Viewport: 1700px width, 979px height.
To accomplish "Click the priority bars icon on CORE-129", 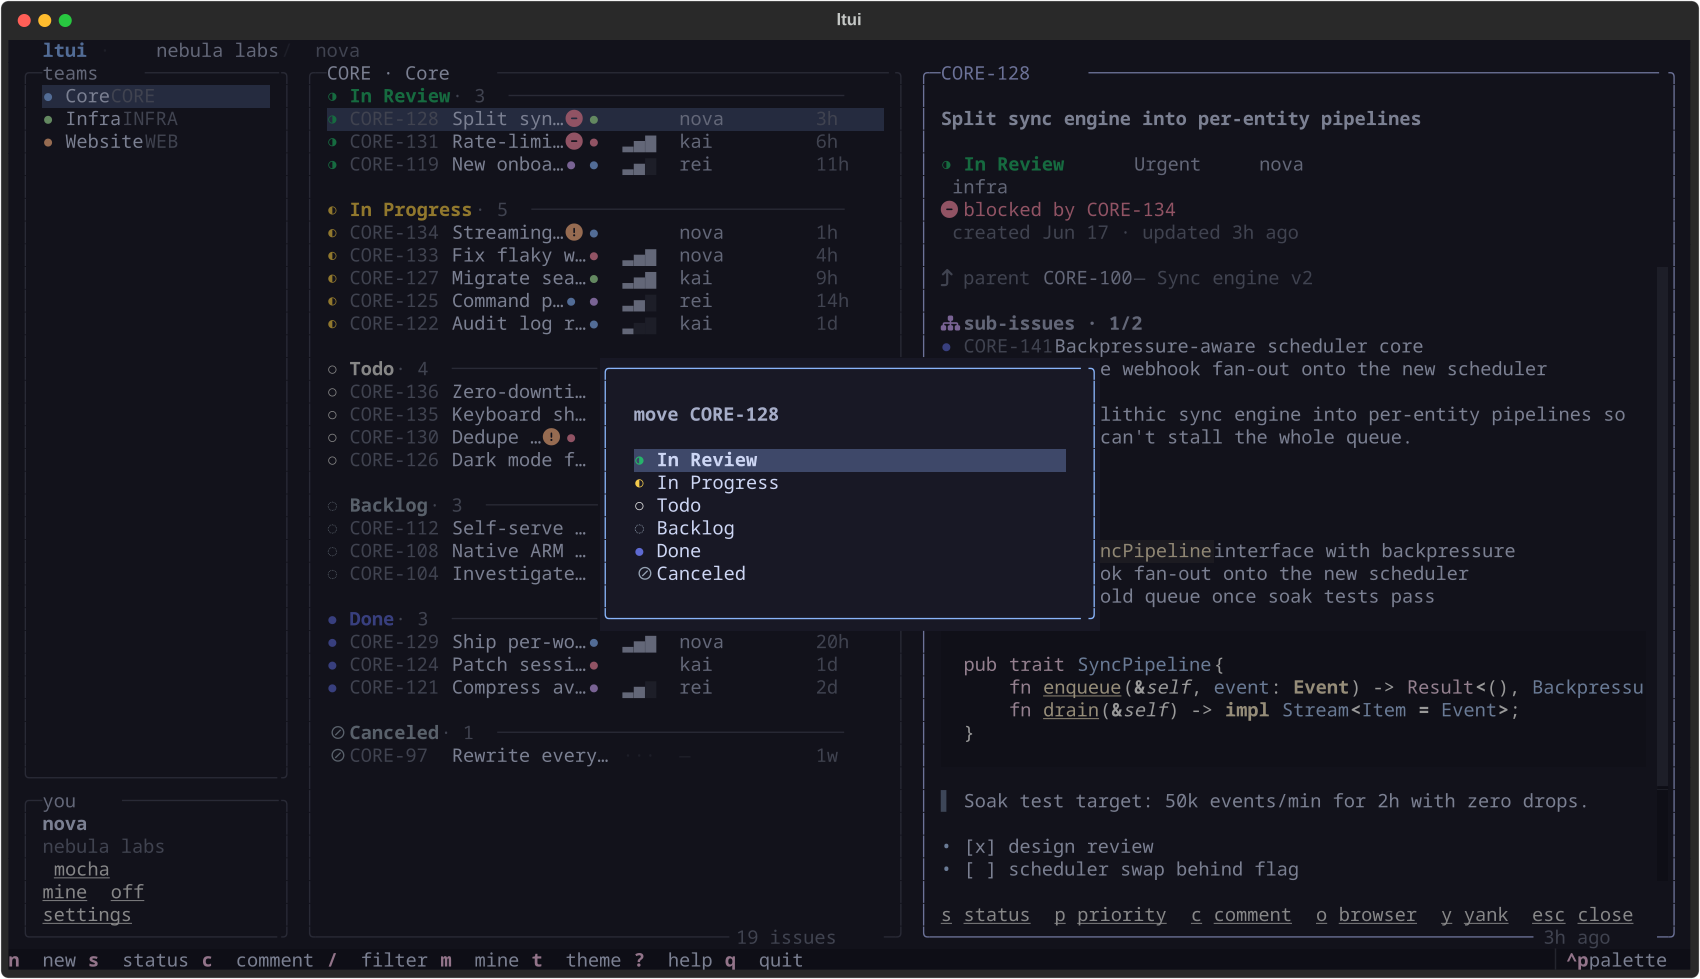I will (x=639, y=644).
